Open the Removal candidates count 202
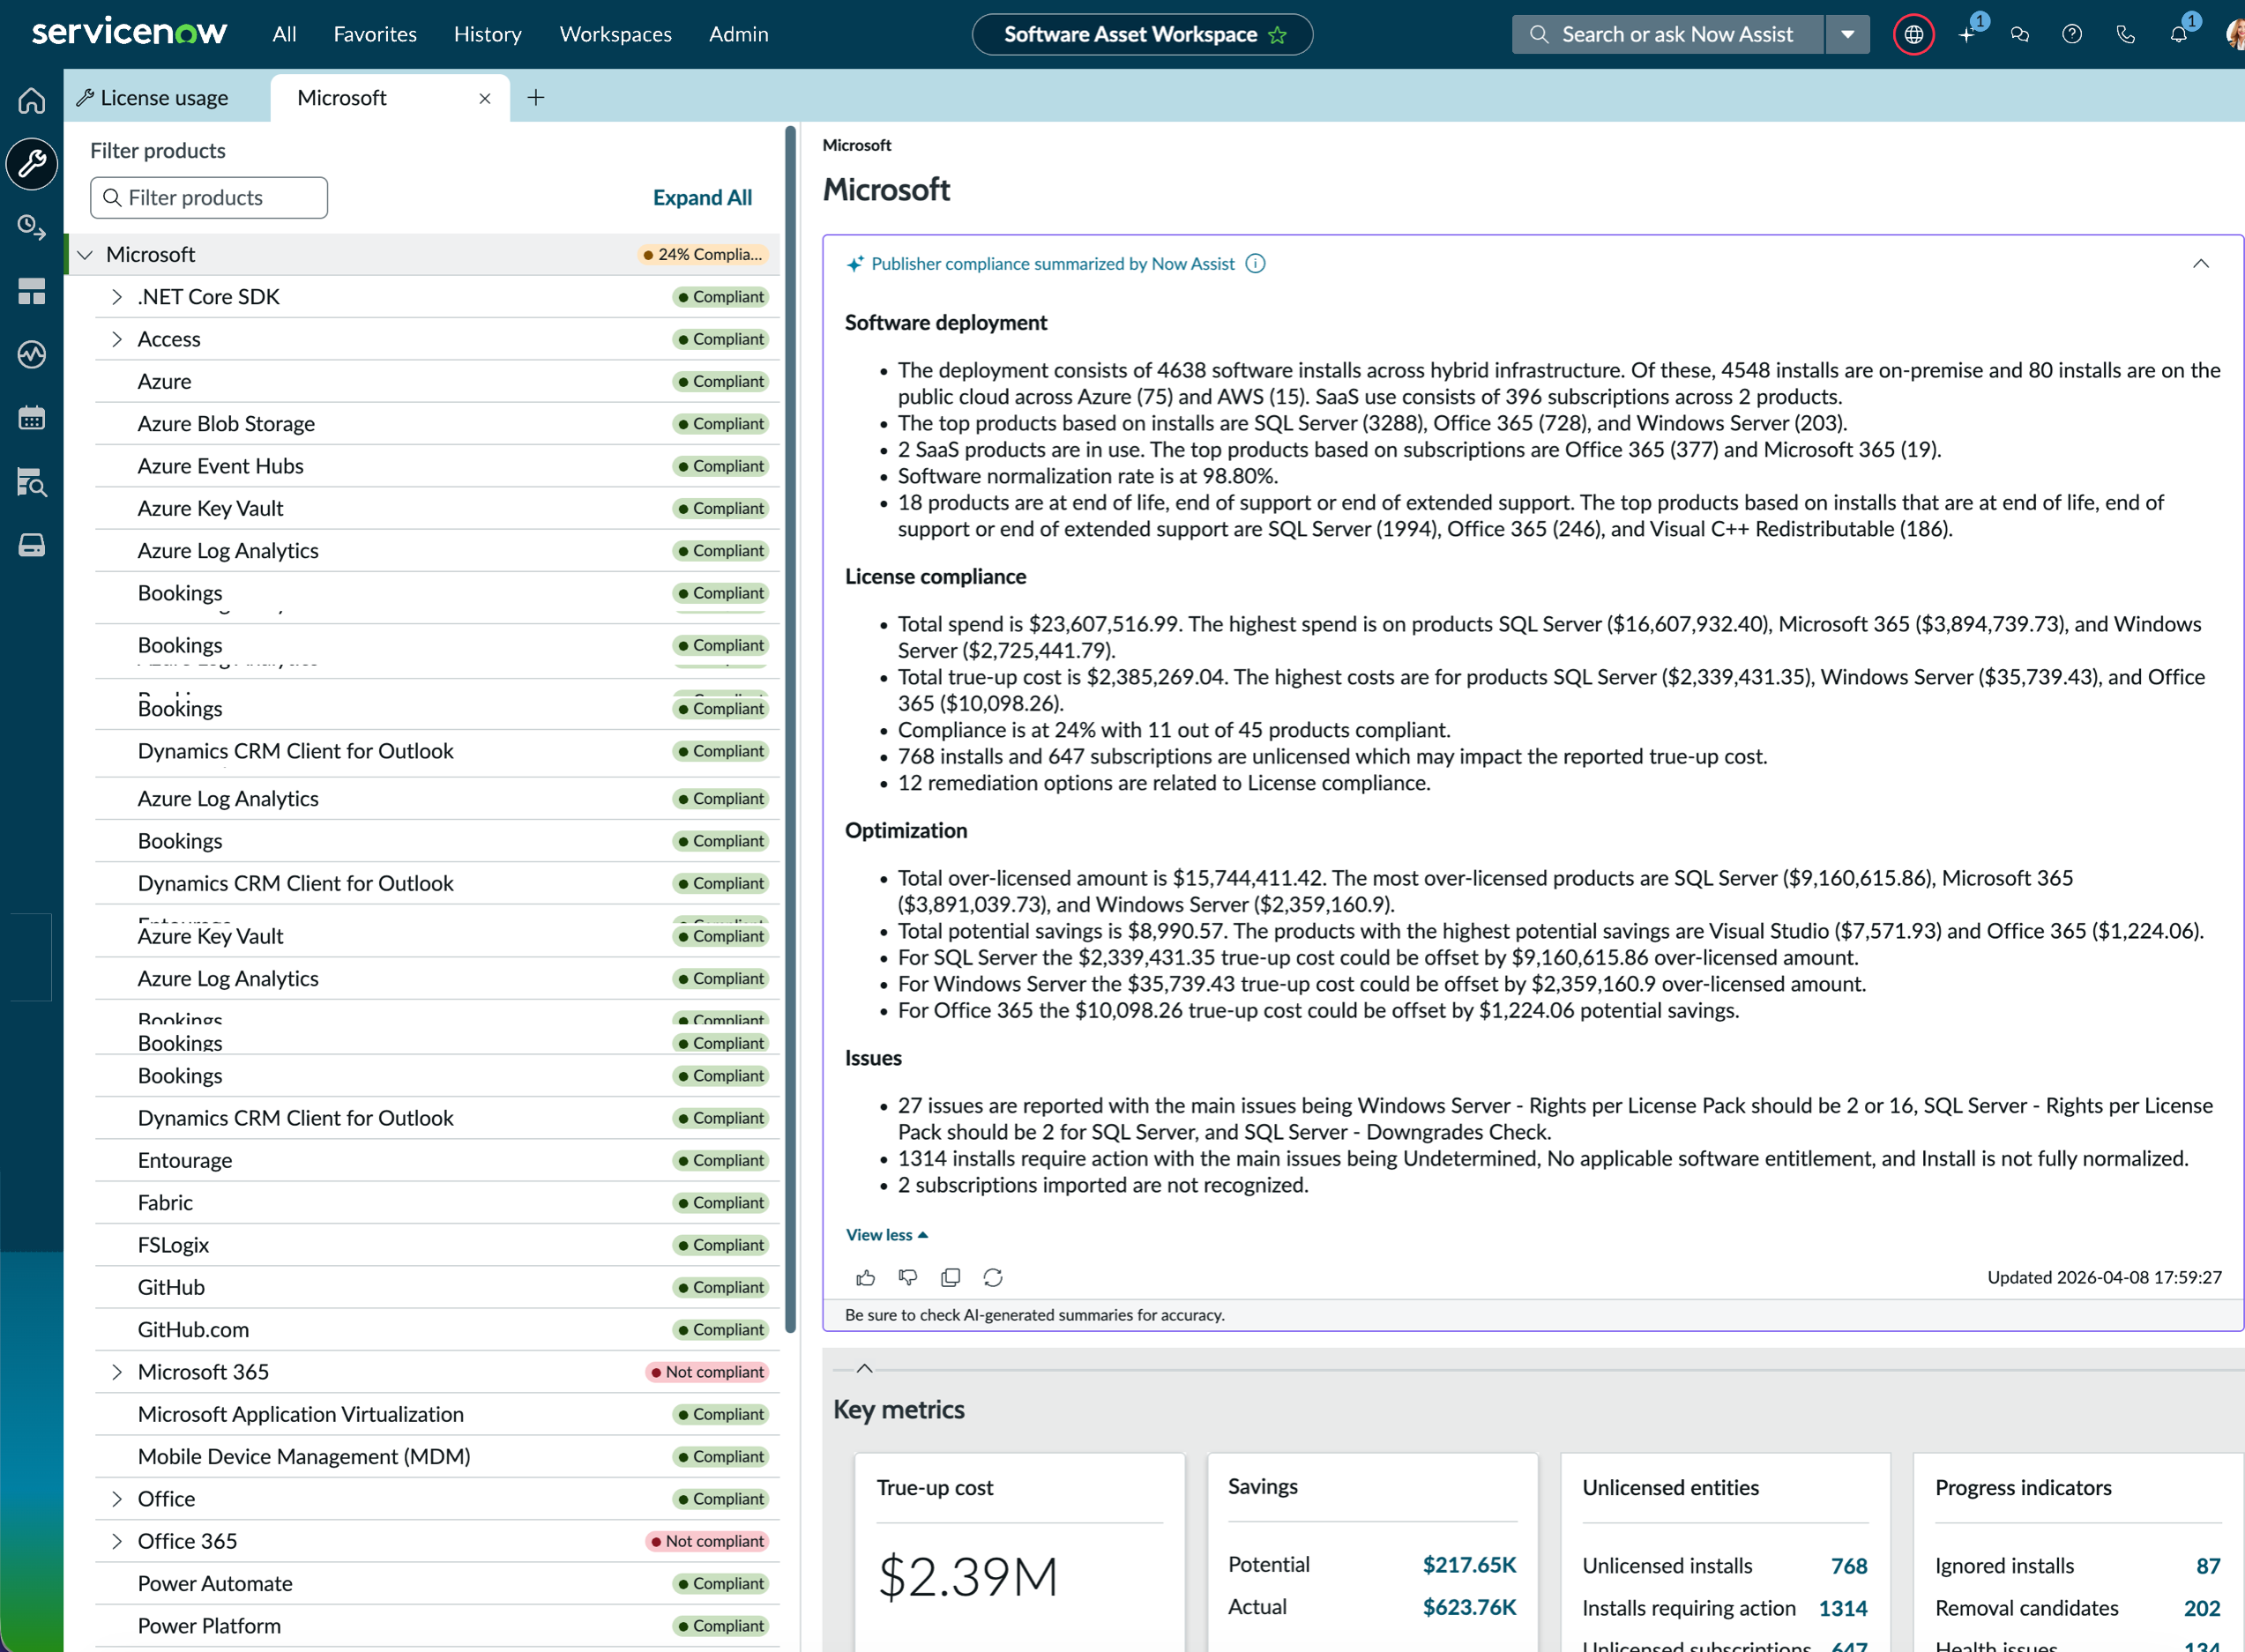2245x1652 pixels. (2202, 1608)
